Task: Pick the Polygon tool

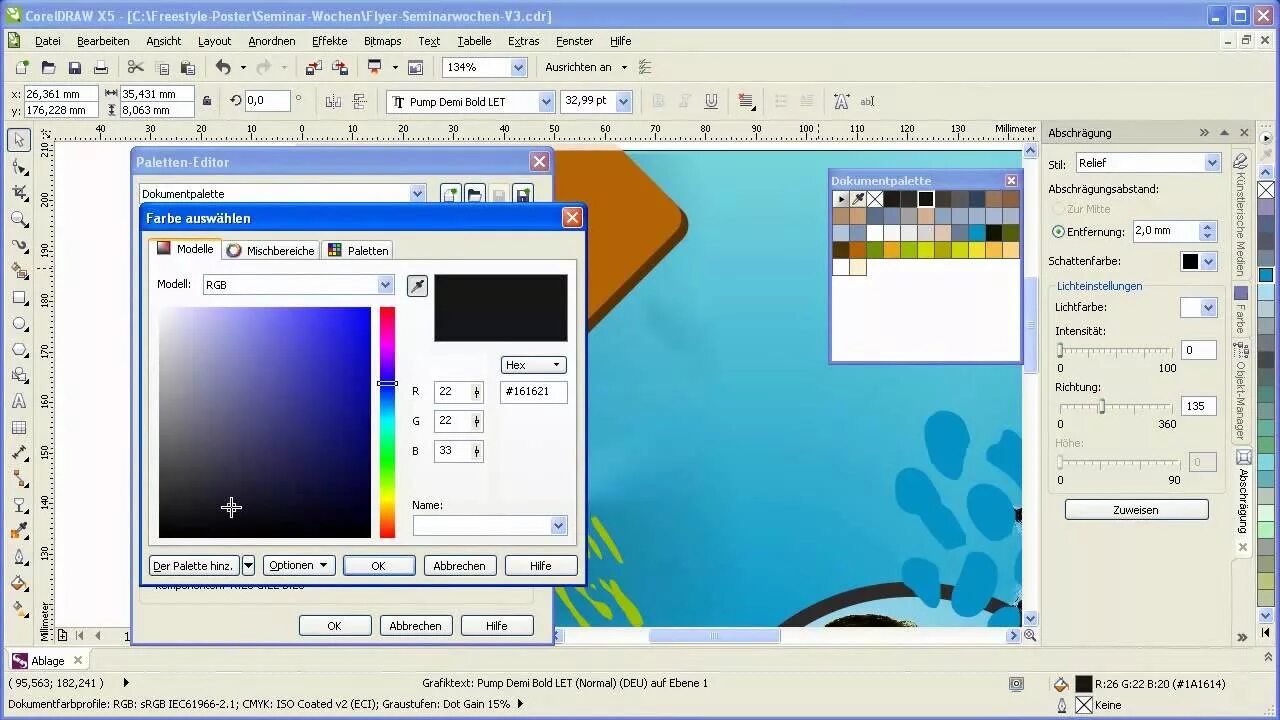Action: [x=19, y=349]
